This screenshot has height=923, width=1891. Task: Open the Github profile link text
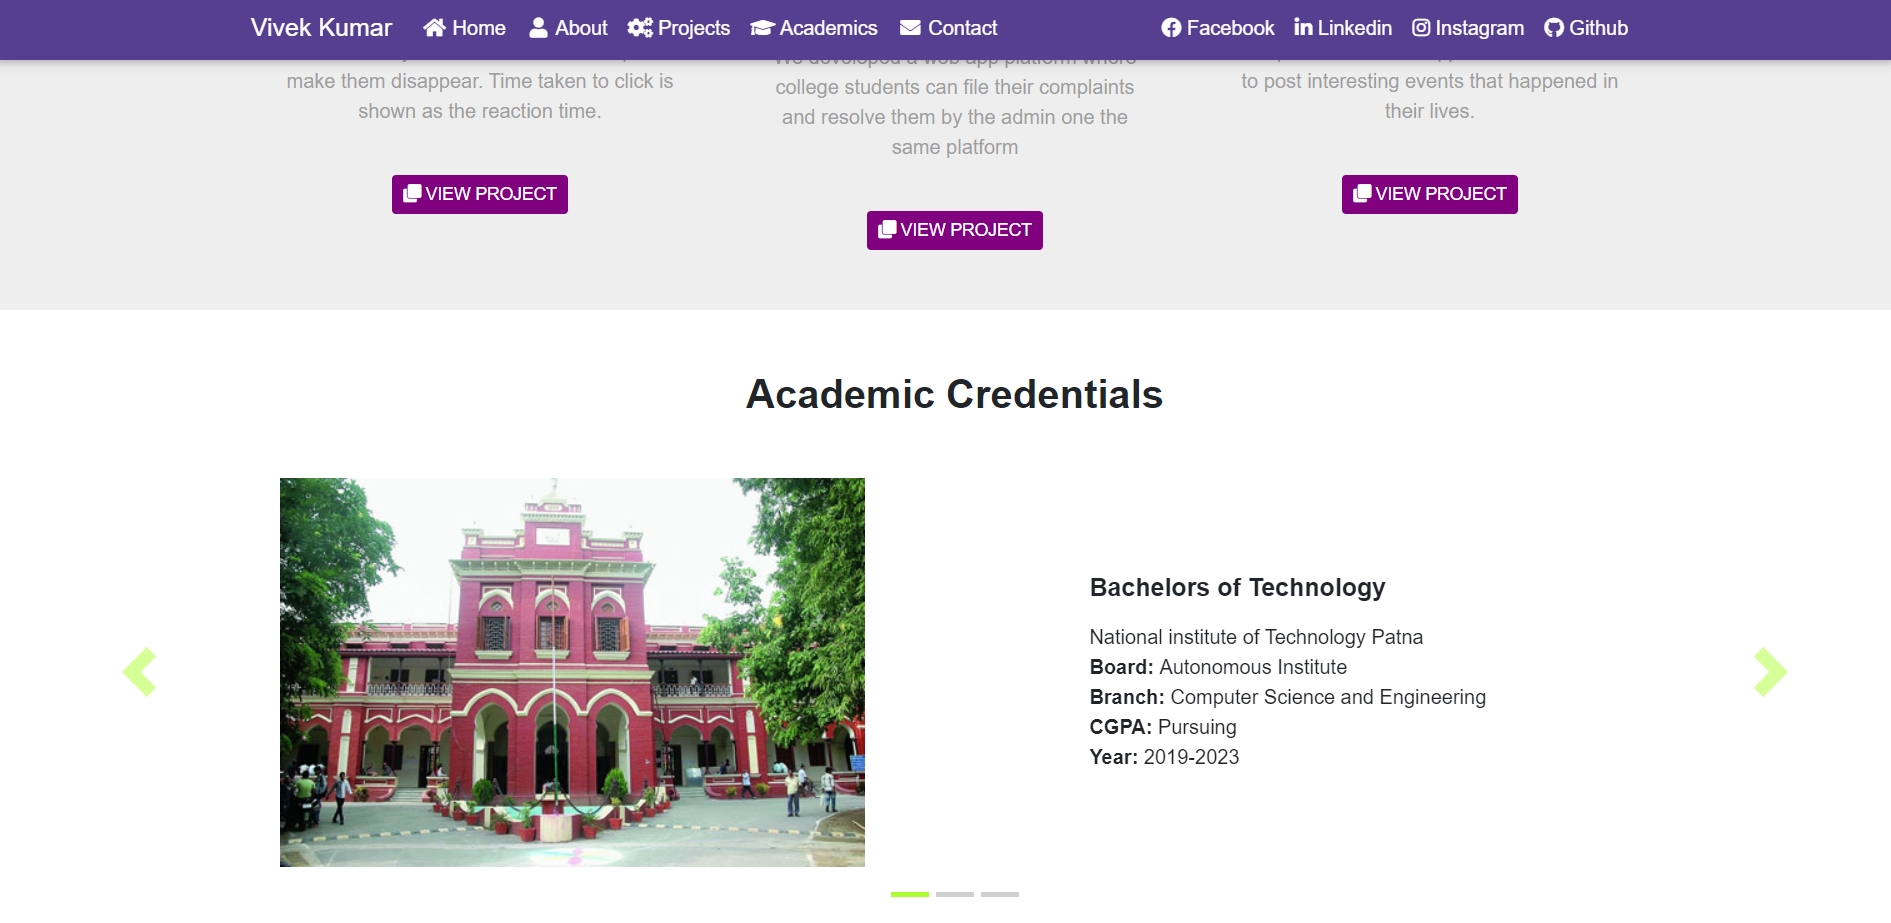pyautogui.click(x=1598, y=28)
